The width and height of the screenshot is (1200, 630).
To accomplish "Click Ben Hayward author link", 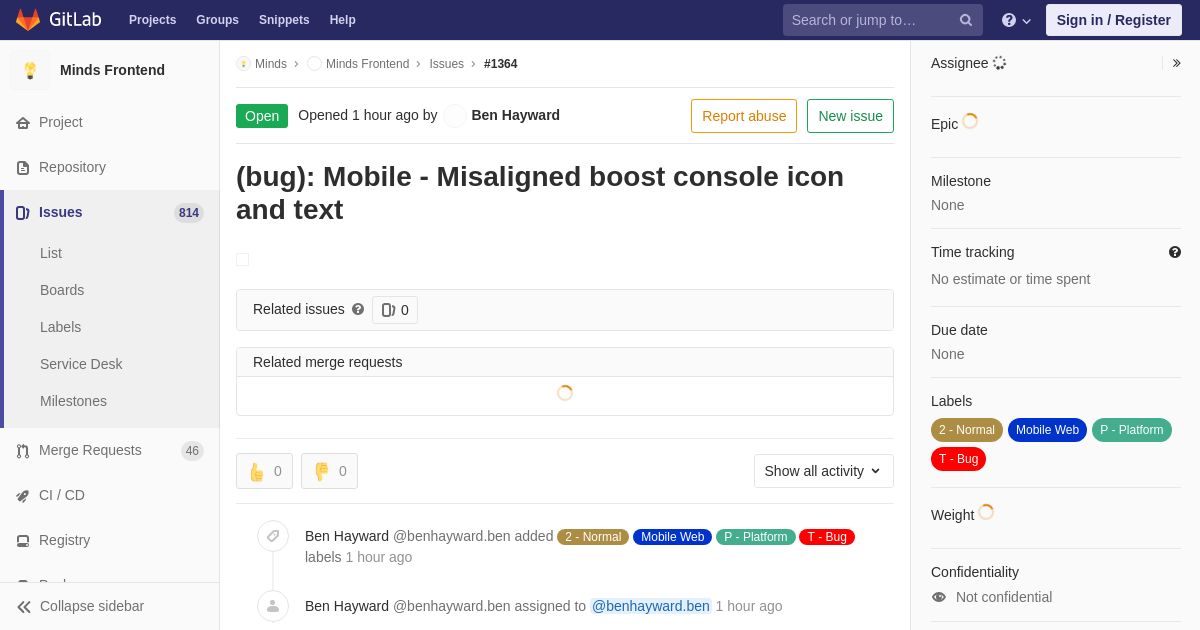I will [515, 115].
